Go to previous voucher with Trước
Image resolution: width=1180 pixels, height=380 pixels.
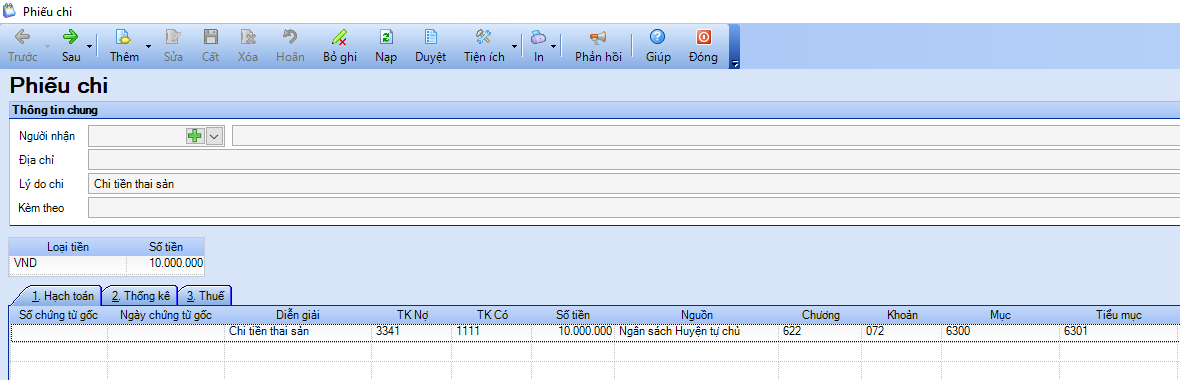23,46
